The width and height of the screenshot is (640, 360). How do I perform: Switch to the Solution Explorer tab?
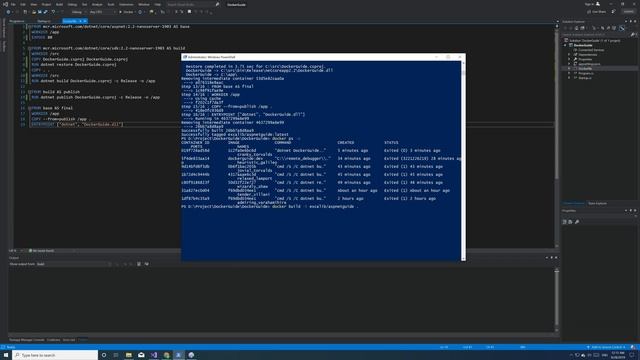574,203
